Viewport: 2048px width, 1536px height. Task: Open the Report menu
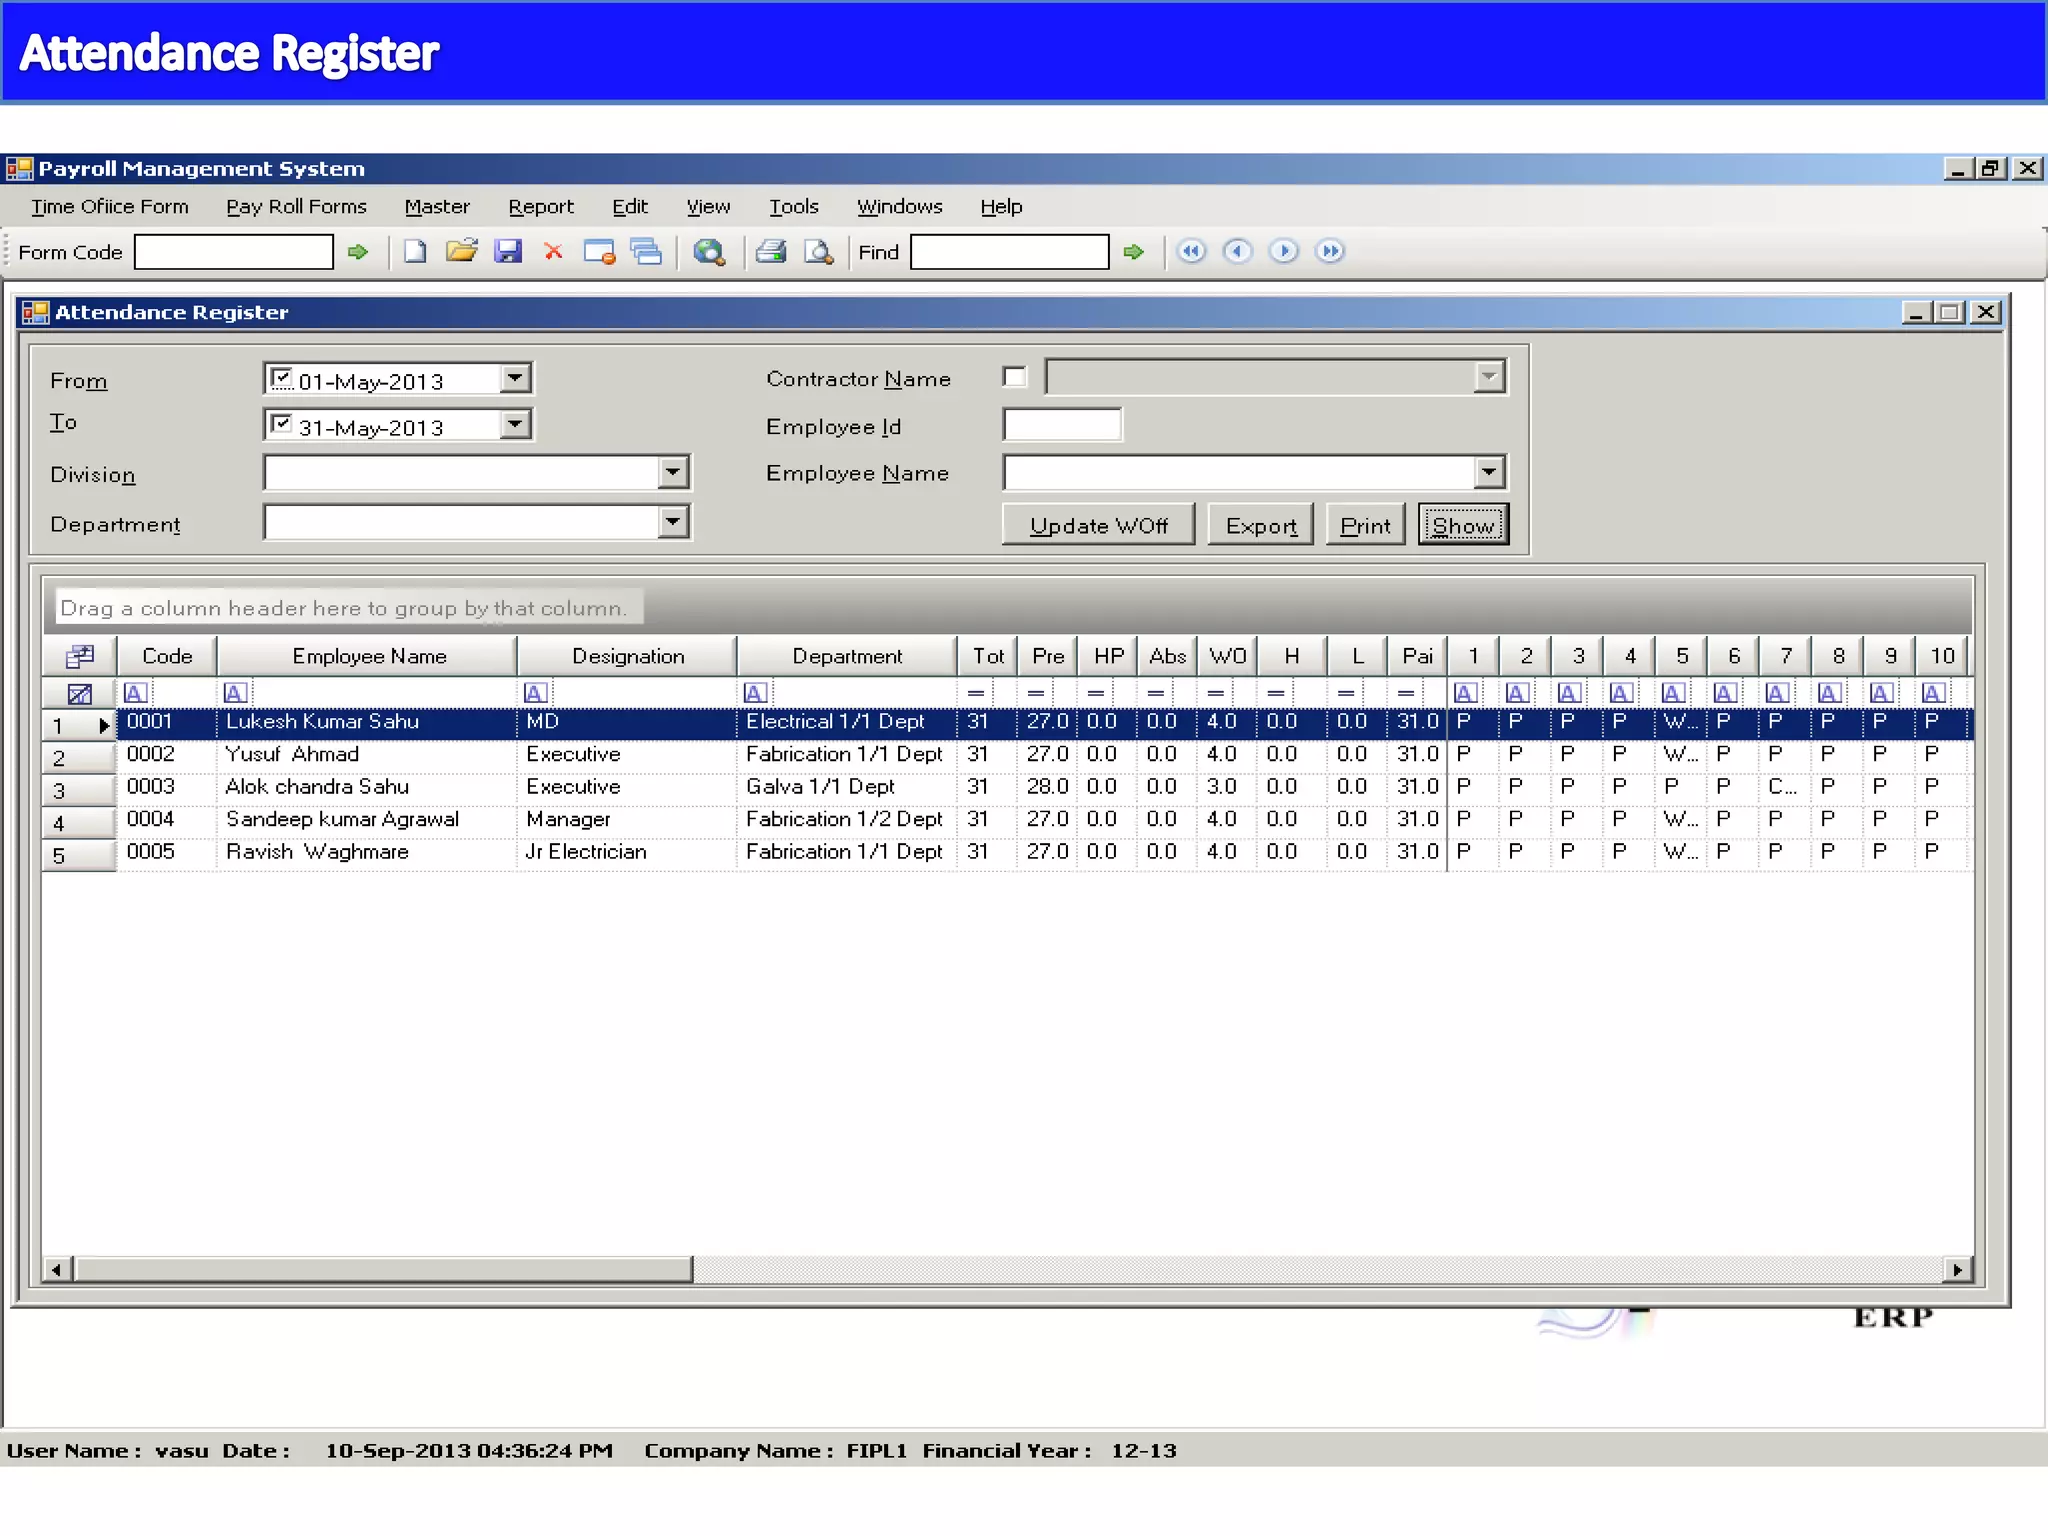point(540,206)
